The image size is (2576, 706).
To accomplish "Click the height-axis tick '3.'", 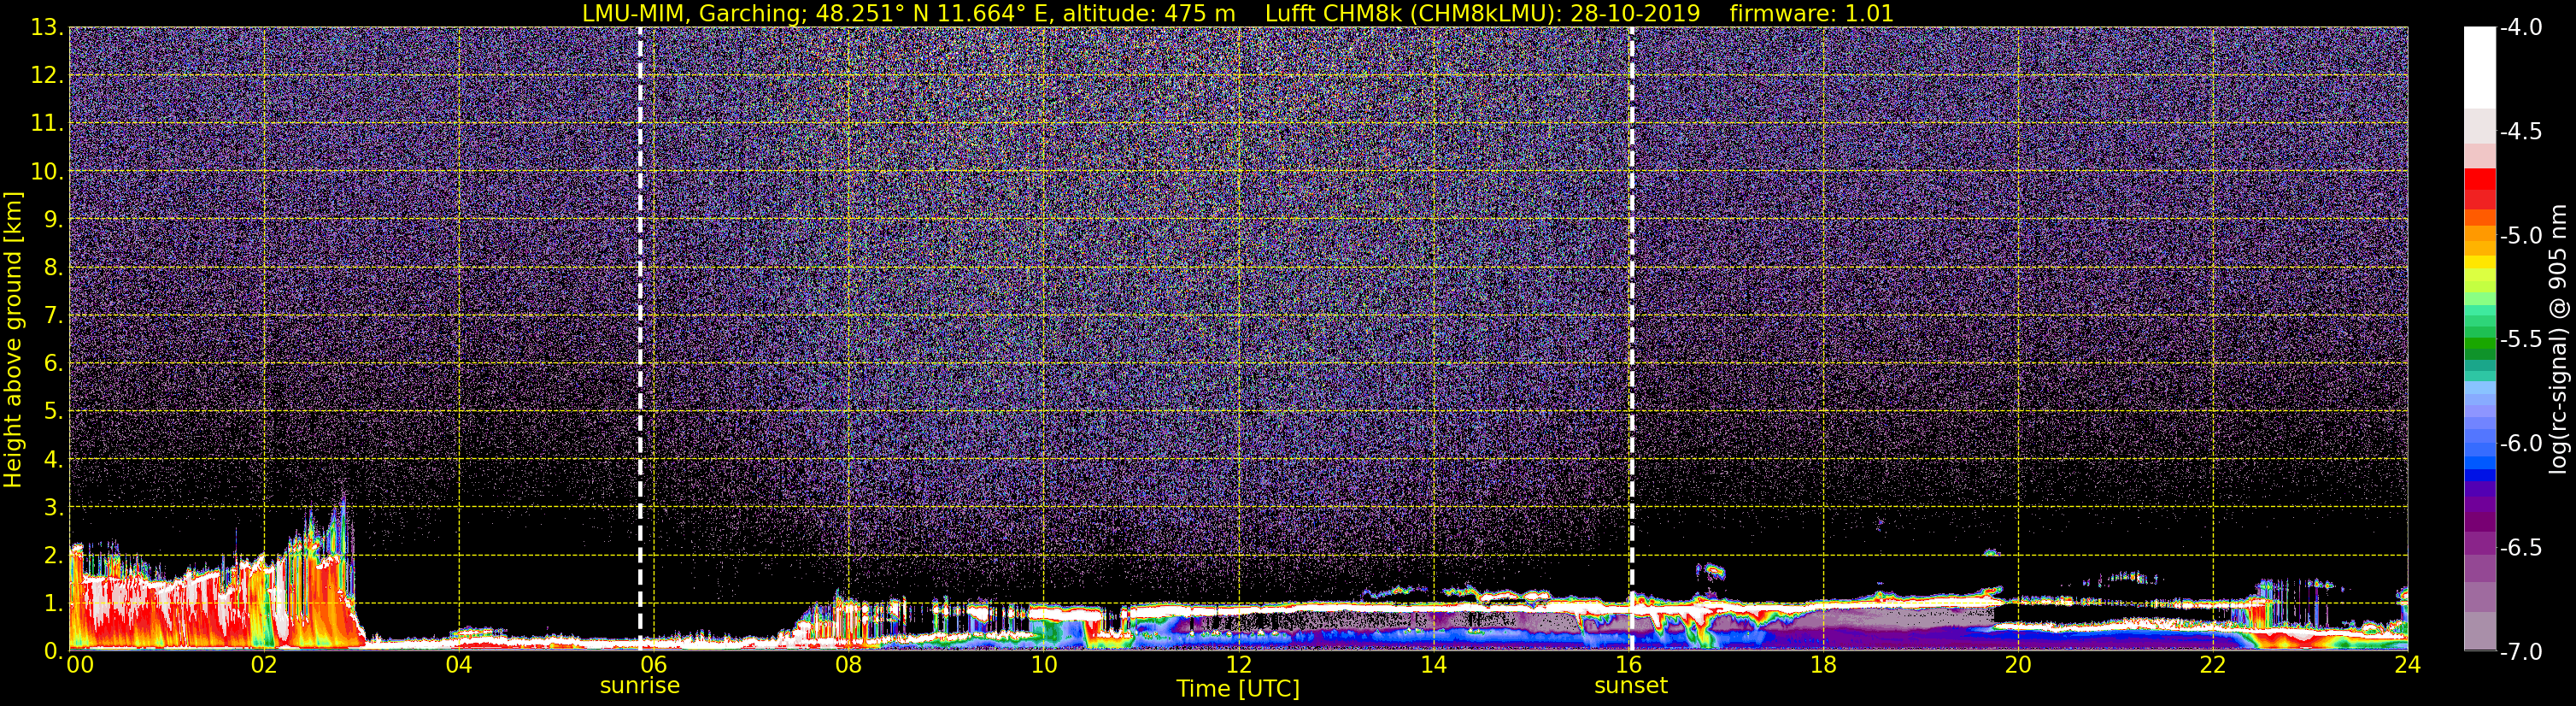I will pyautogui.click(x=54, y=507).
